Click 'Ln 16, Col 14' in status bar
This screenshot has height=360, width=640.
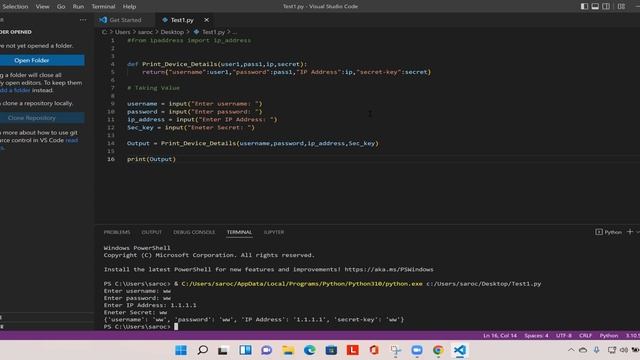coord(500,336)
